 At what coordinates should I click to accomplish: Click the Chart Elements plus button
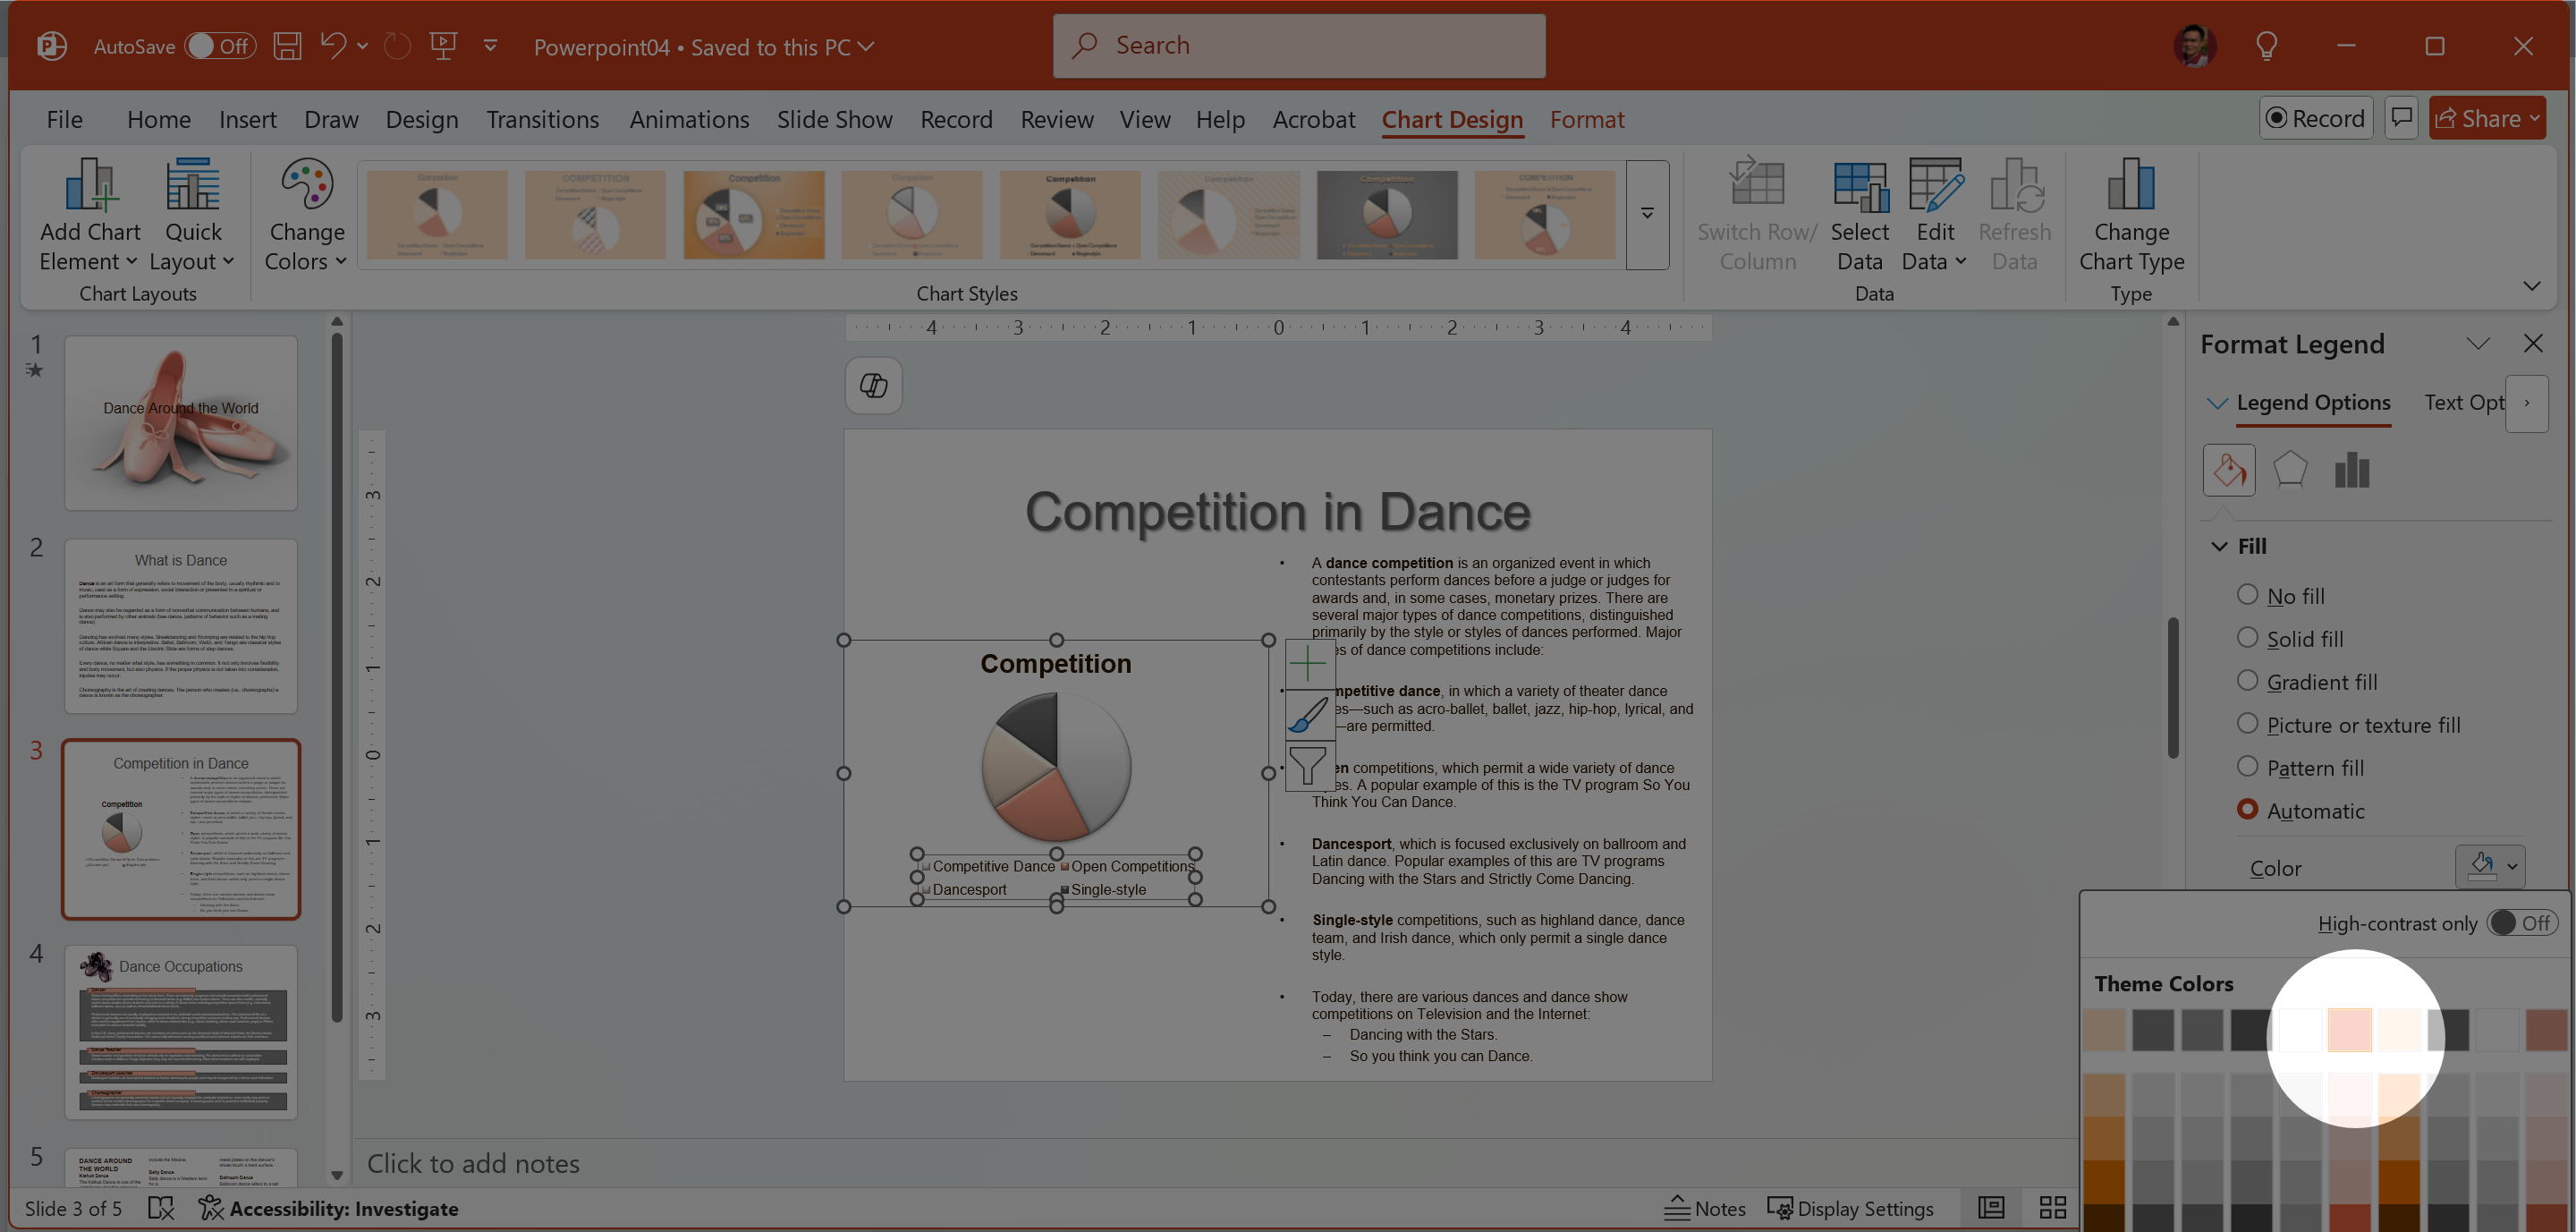(1308, 662)
